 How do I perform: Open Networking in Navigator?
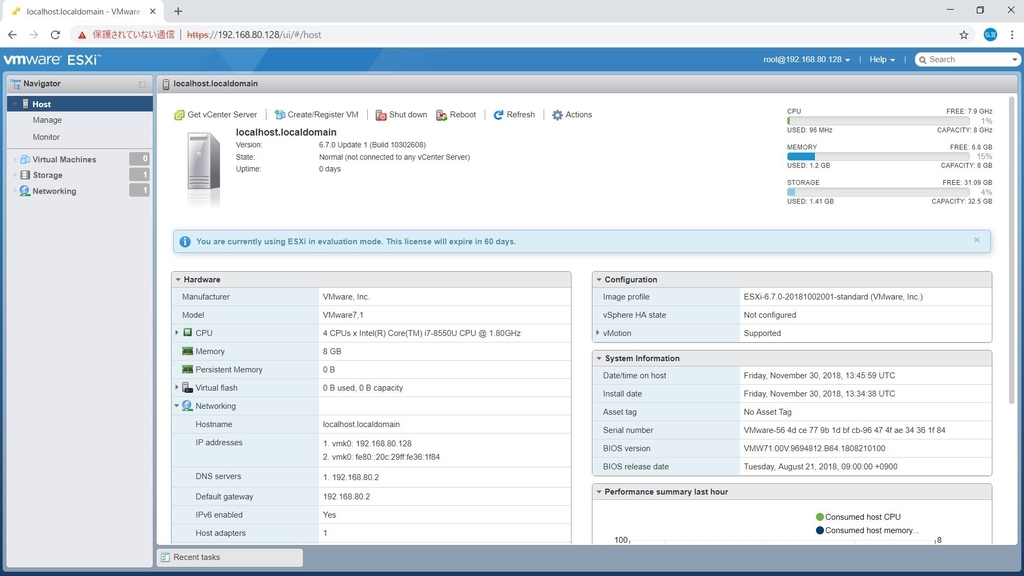[54, 191]
